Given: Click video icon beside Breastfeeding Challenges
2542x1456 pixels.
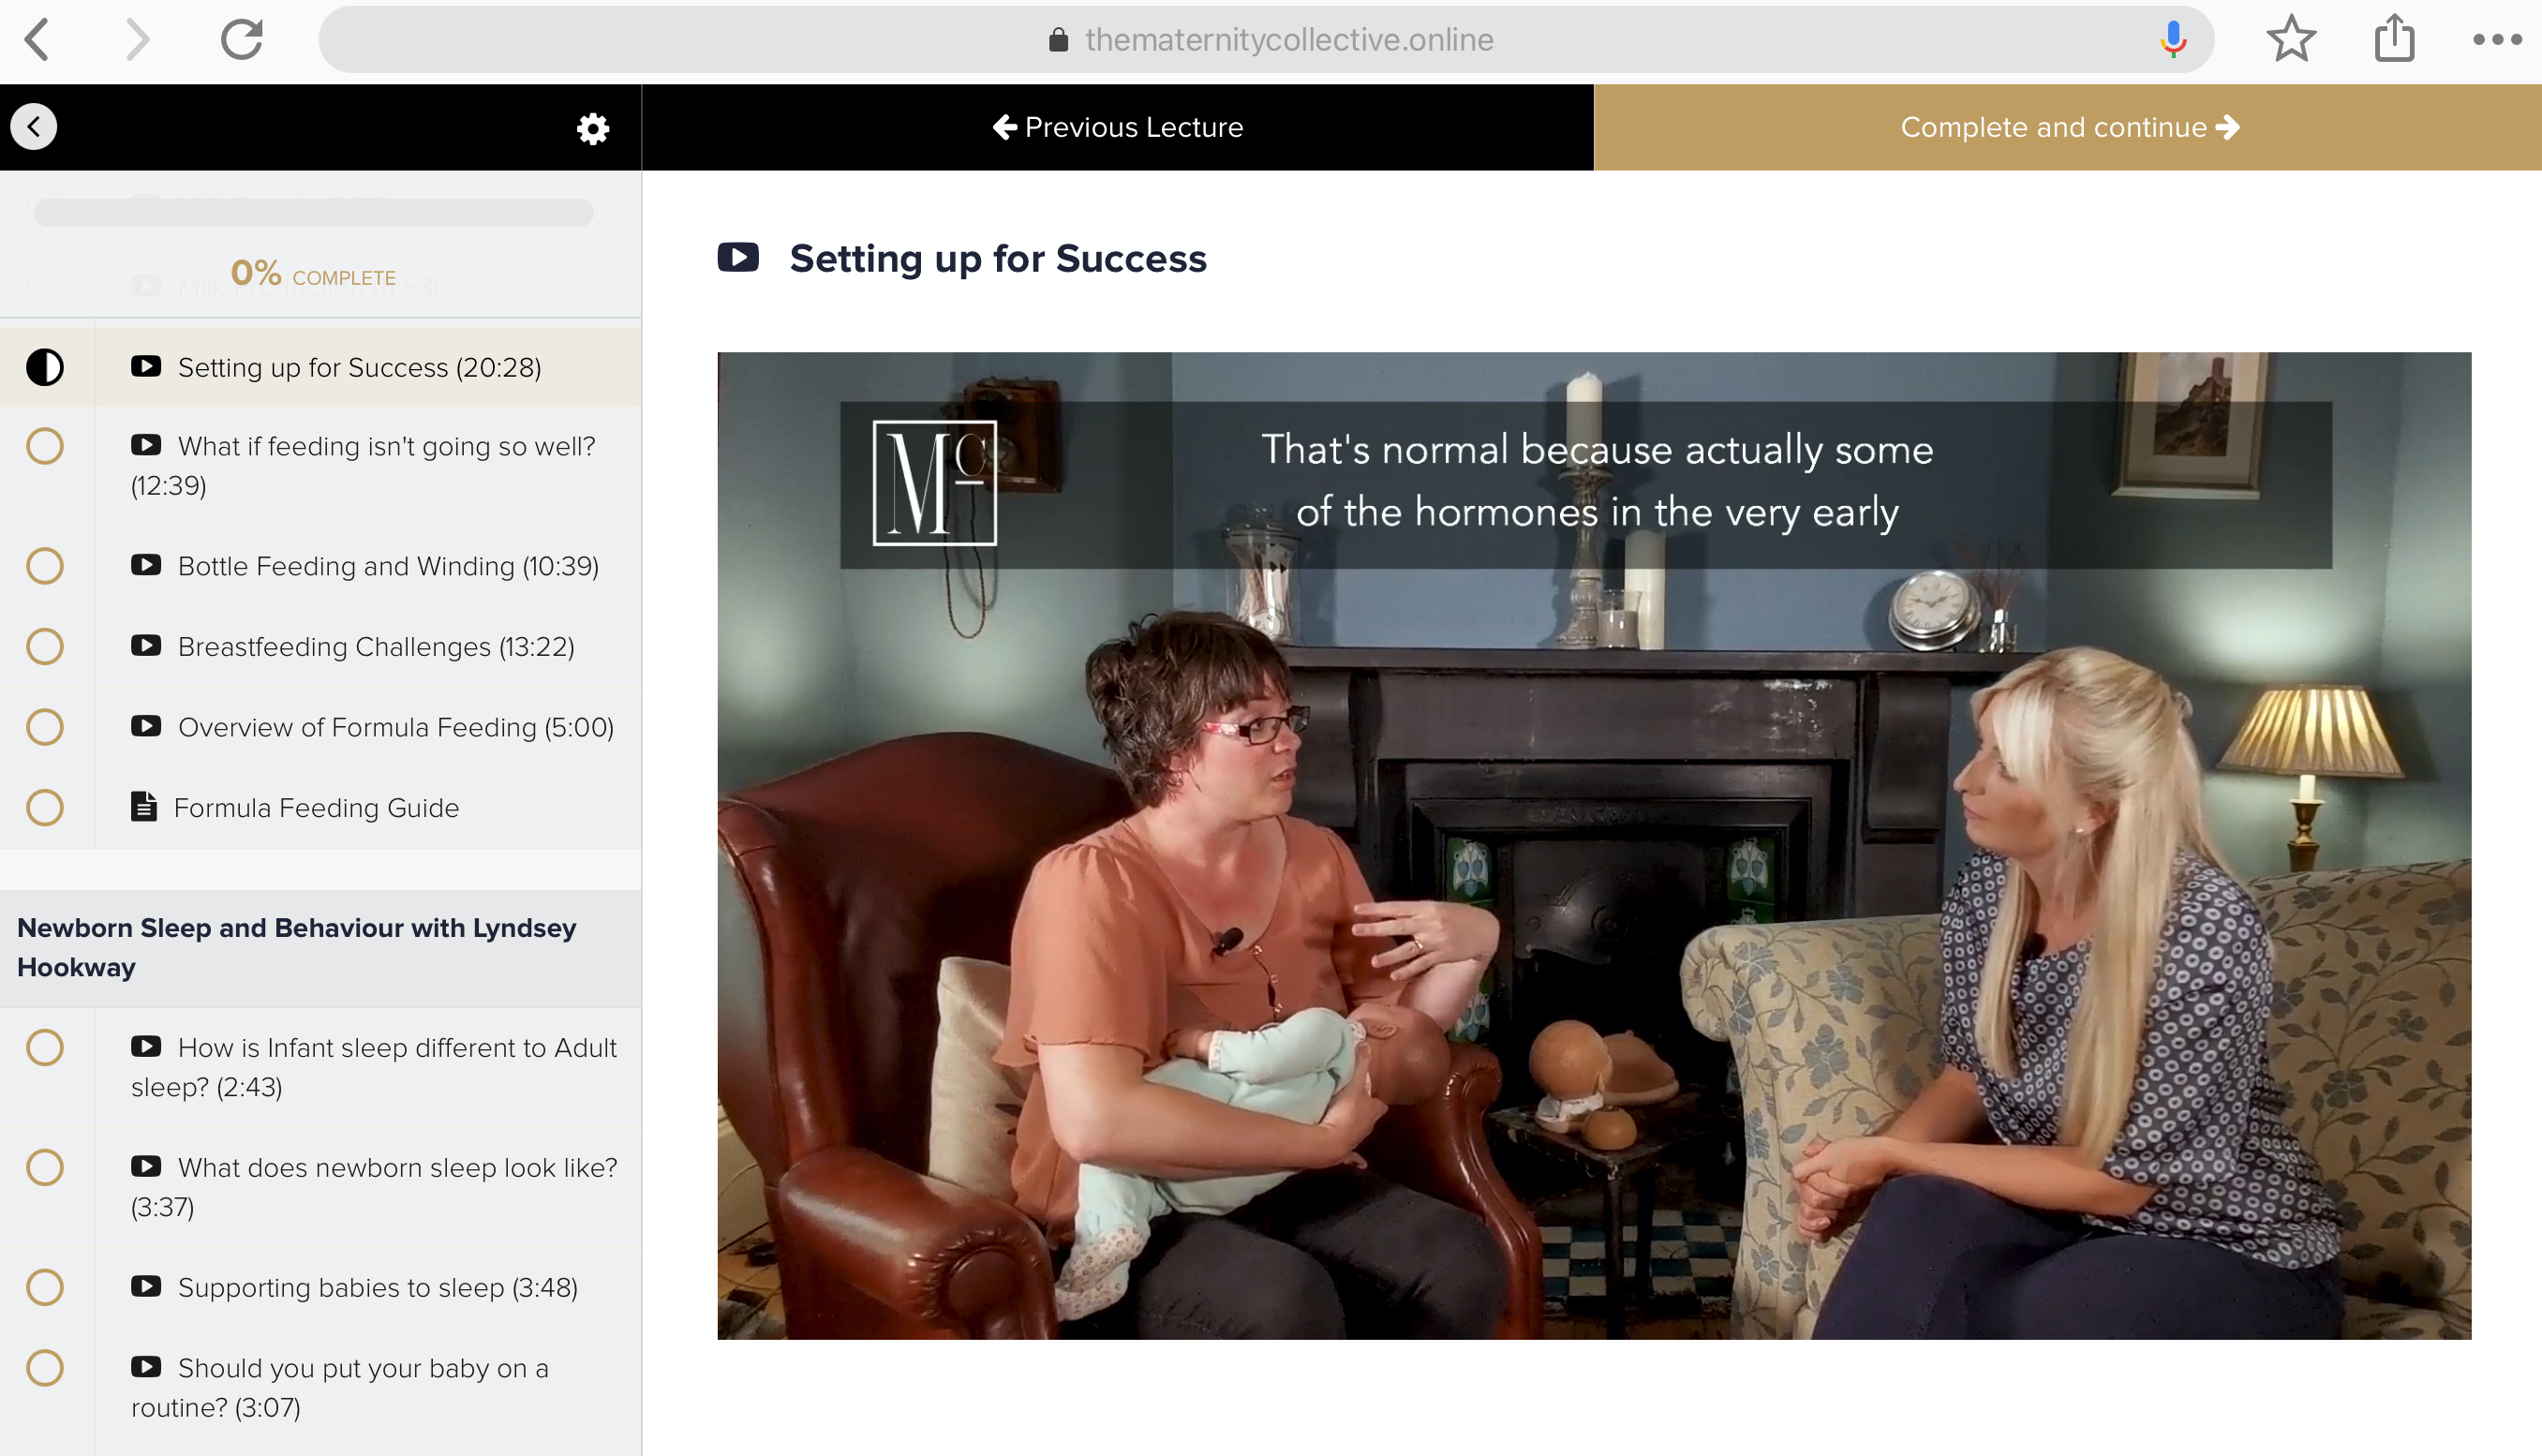Looking at the screenshot, I should (x=146, y=646).
